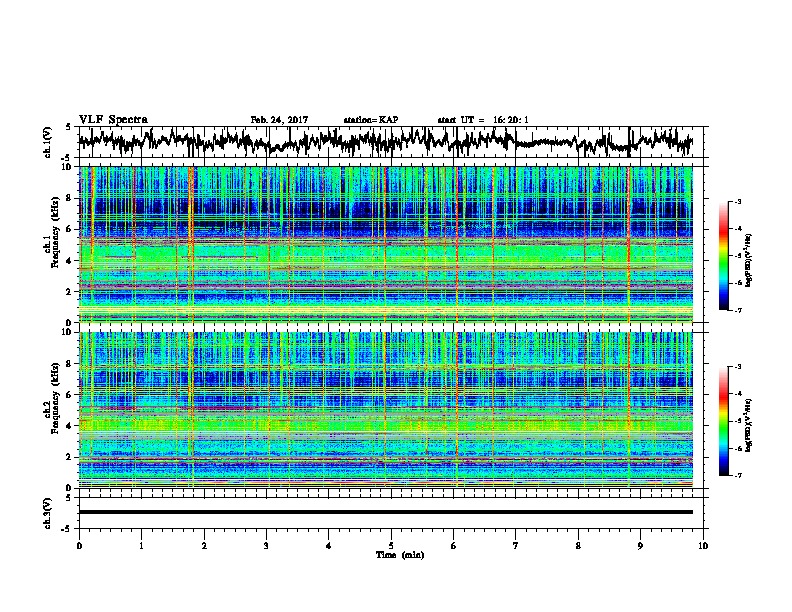792x612 pixels.
Task: Click the ch.2 spectrogram panel
Action: 386,410
